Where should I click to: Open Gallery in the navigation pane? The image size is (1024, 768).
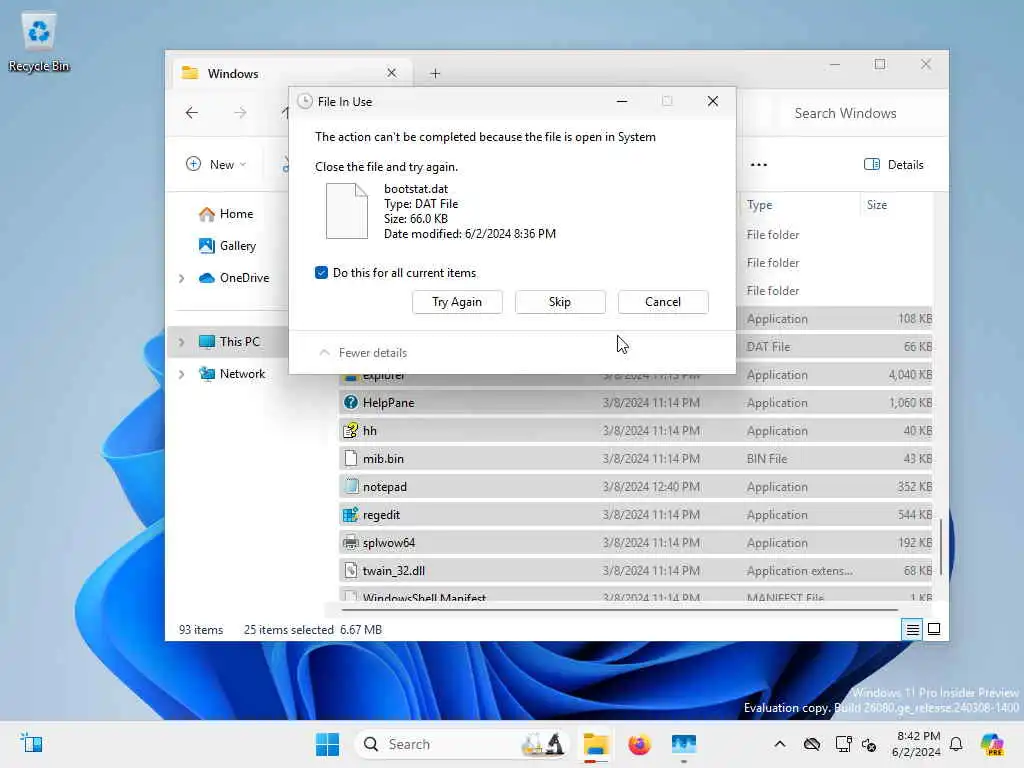227,246
